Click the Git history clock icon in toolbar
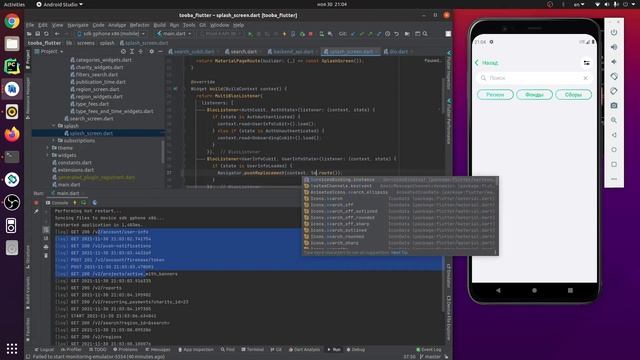The height and width of the screenshot is (360, 640). tap(387, 34)
